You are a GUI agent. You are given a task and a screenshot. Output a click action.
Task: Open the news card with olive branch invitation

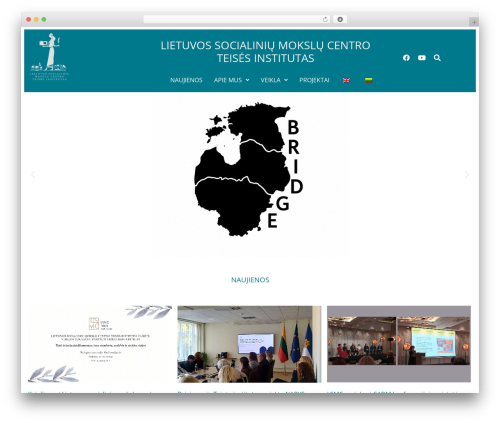(100, 344)
